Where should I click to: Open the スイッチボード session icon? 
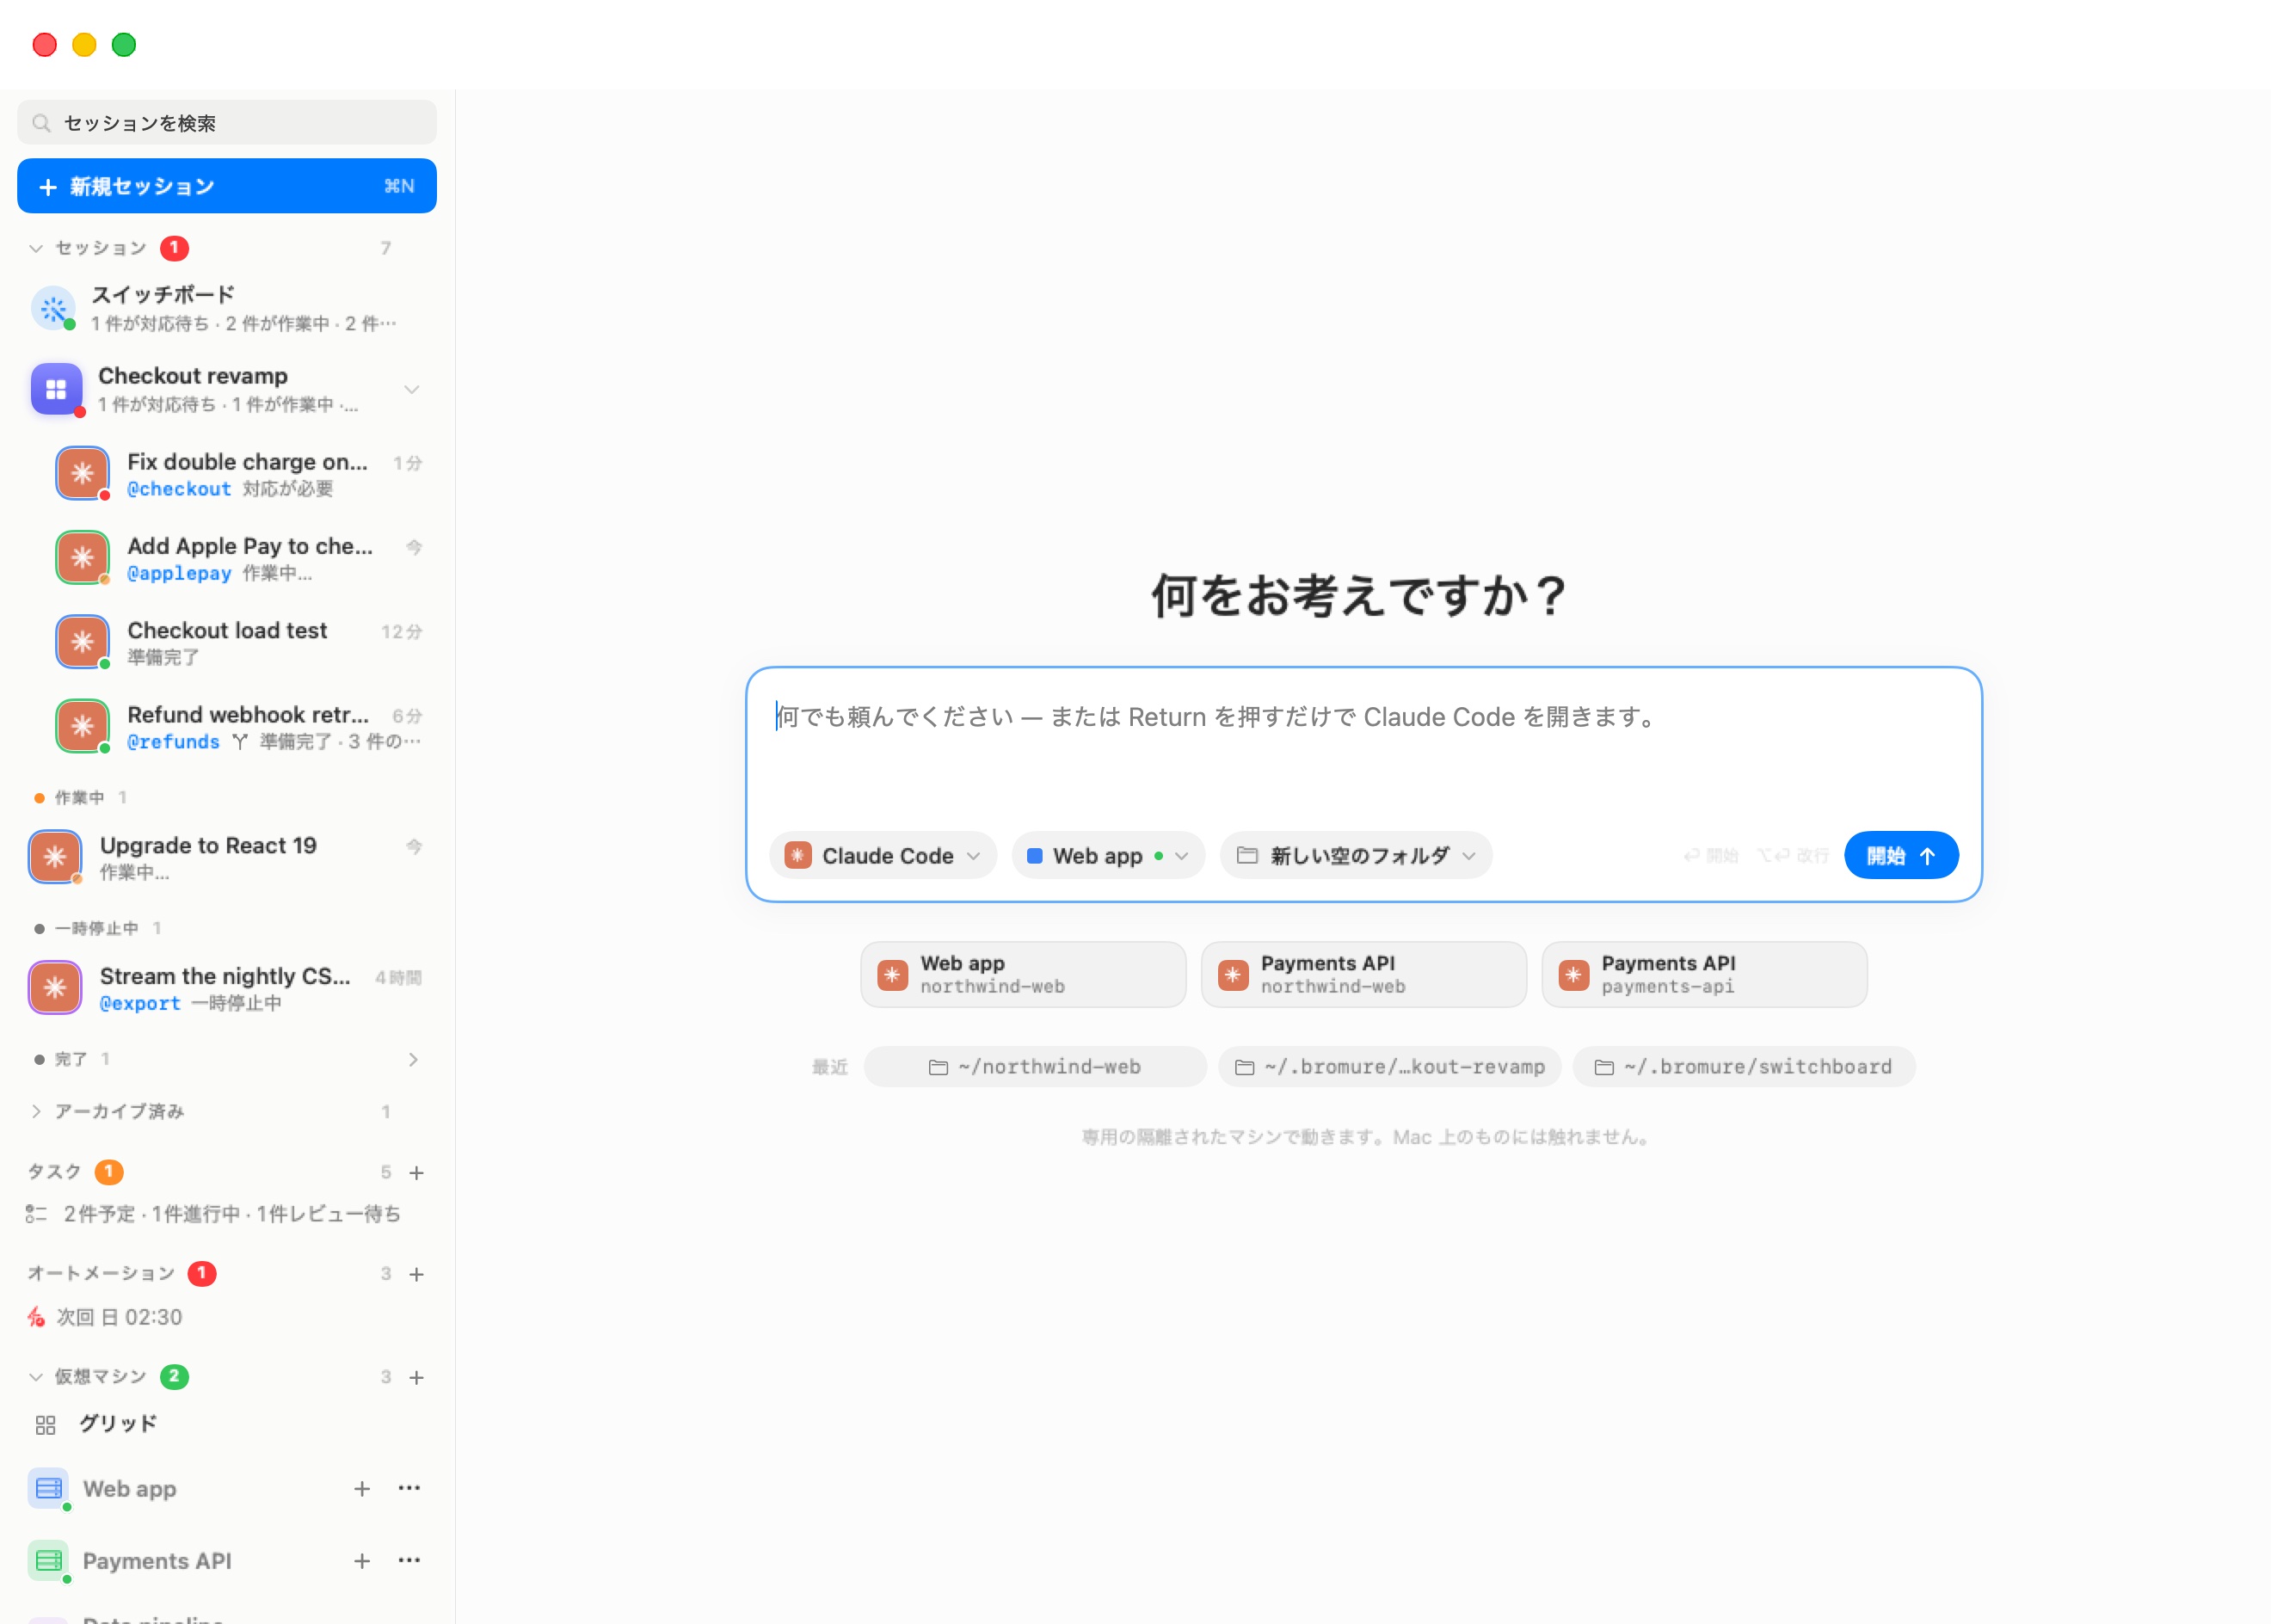(x=54, y=308)
